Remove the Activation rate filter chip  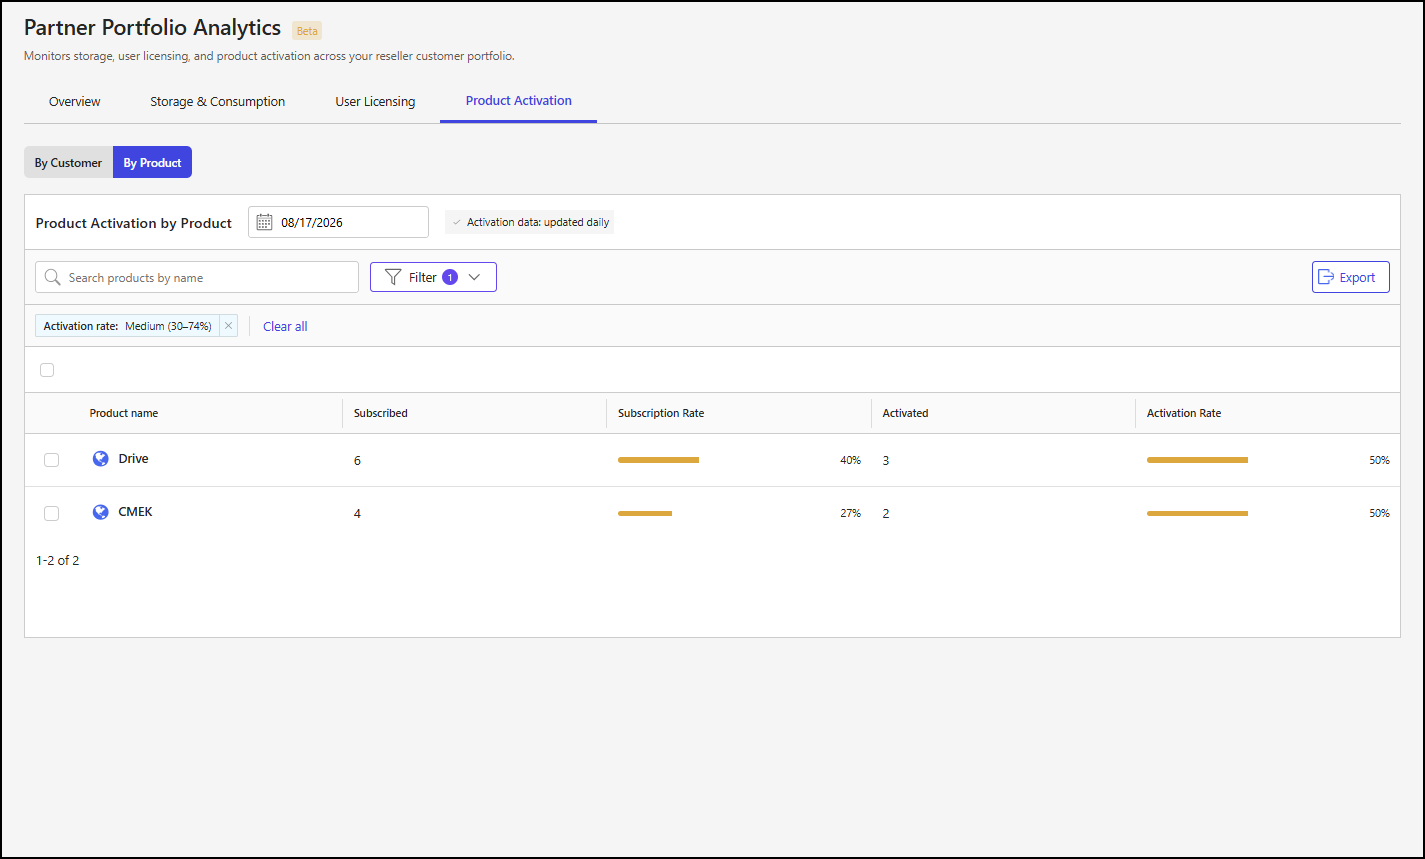point(228,326)
